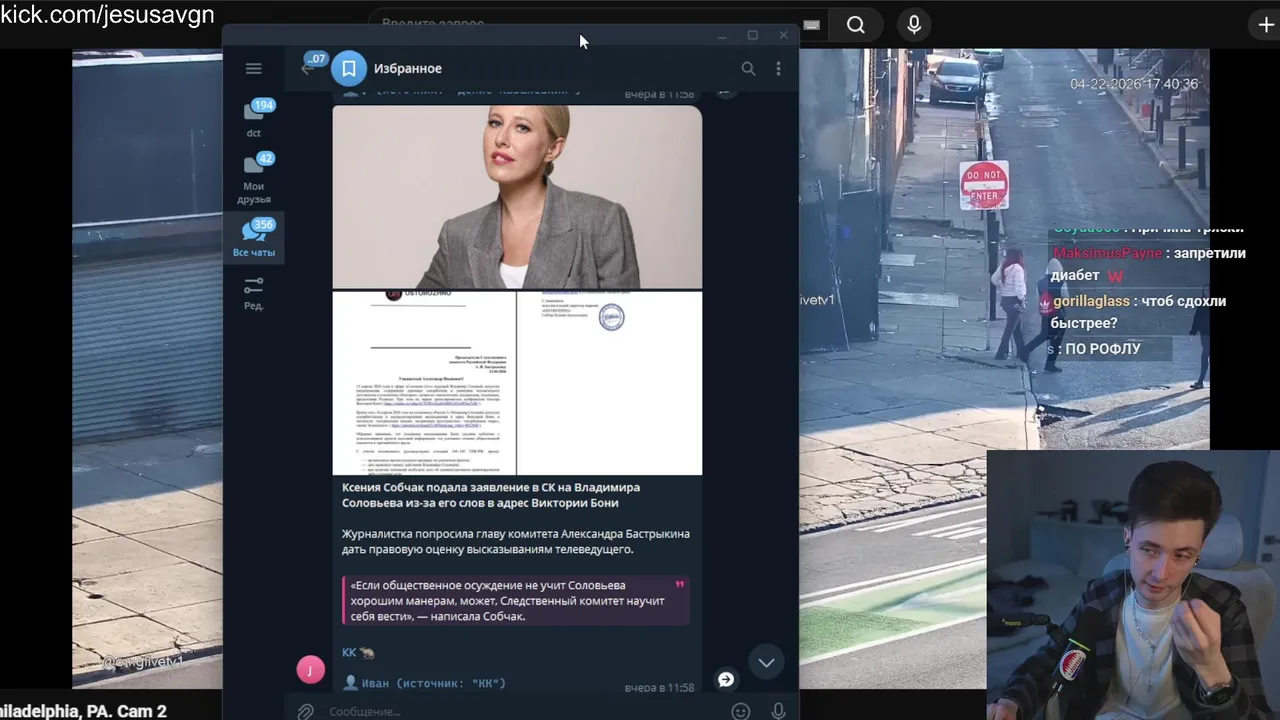Close the Telegram window

783,35
